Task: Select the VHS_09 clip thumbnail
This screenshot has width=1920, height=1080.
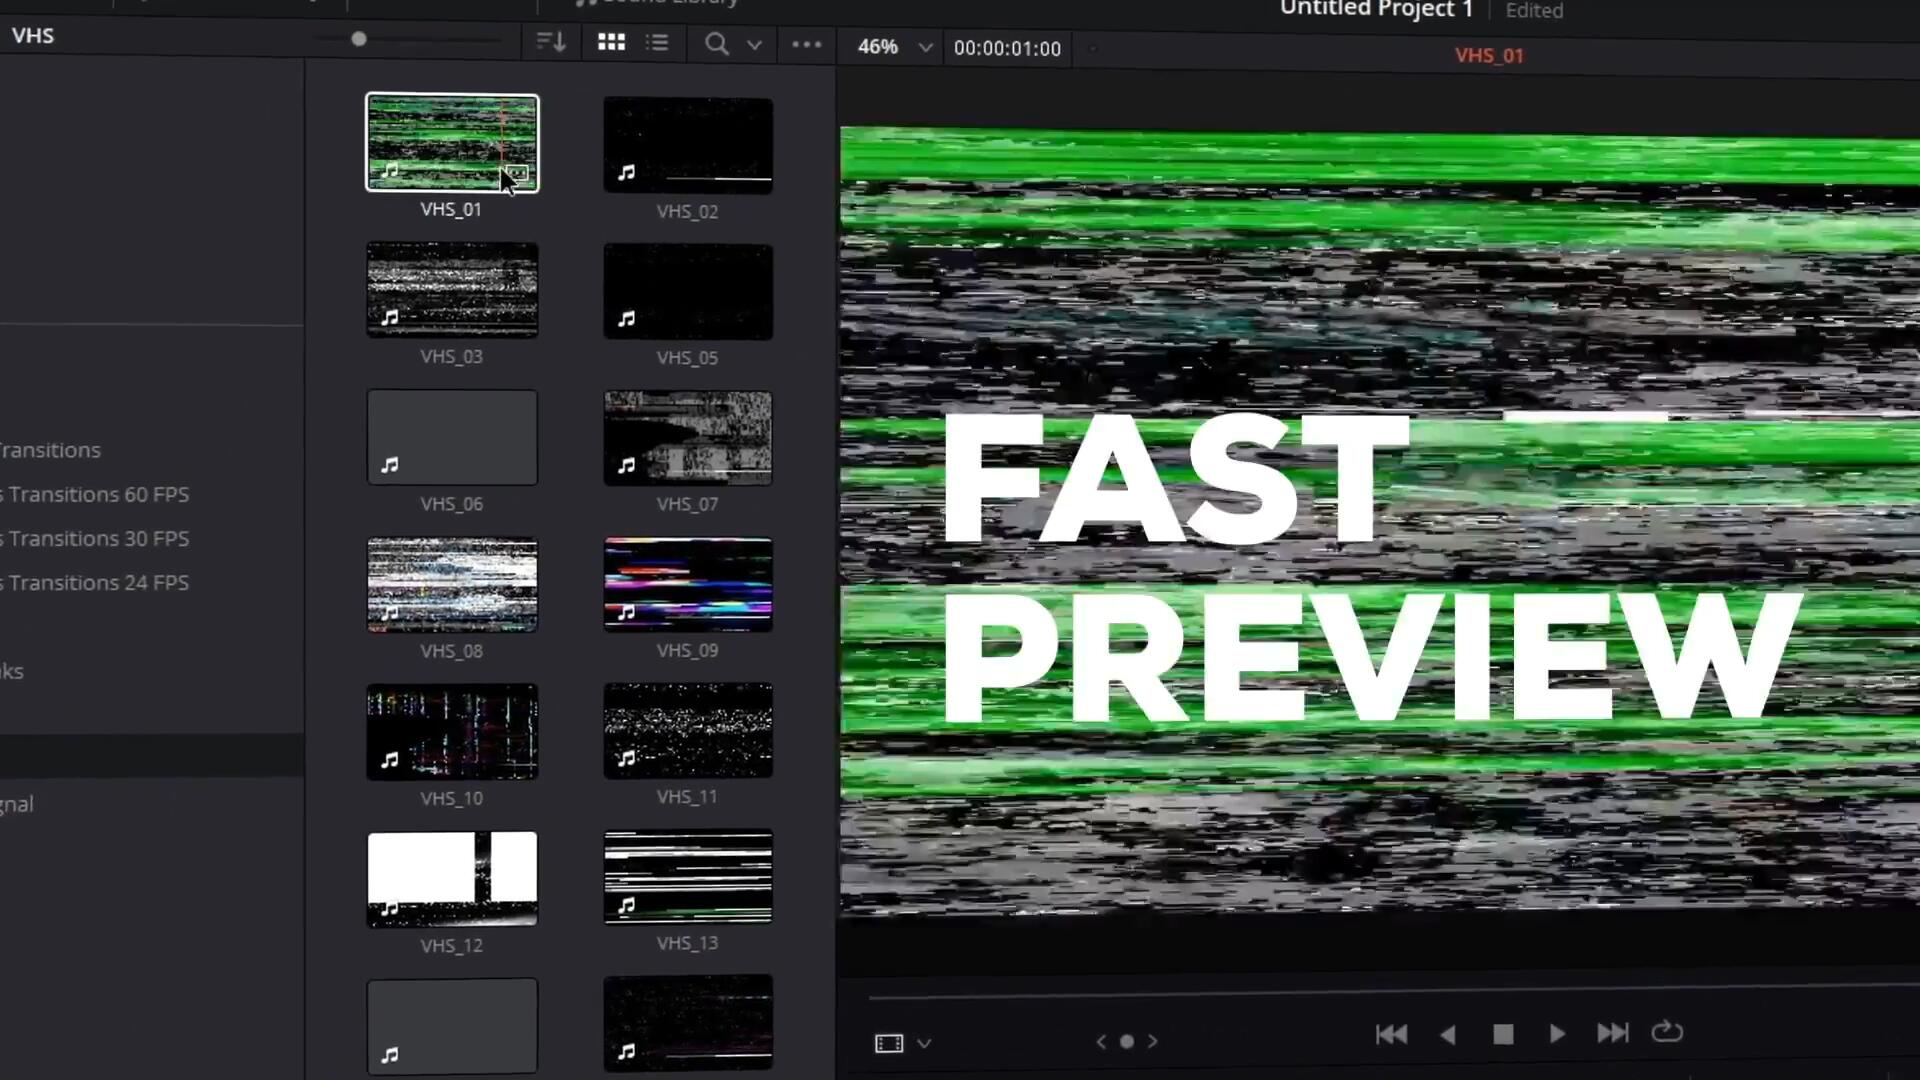Action: point(688,585)
